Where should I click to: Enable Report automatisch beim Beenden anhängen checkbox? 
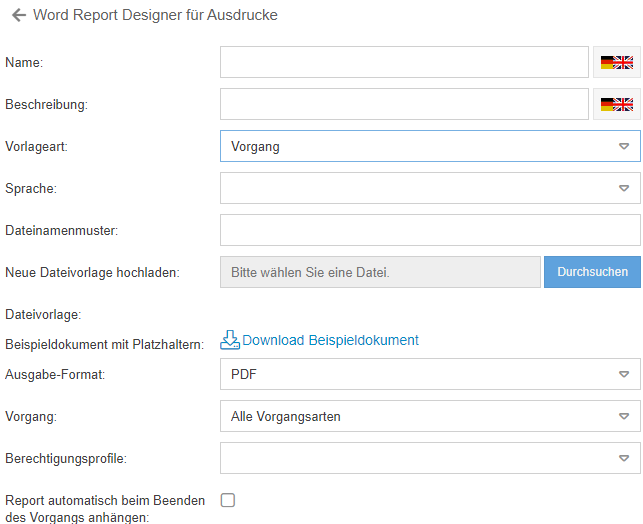[228, 500]
